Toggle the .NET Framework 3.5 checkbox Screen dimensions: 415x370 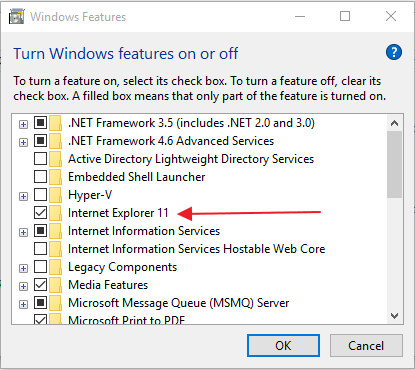point(40,123)
